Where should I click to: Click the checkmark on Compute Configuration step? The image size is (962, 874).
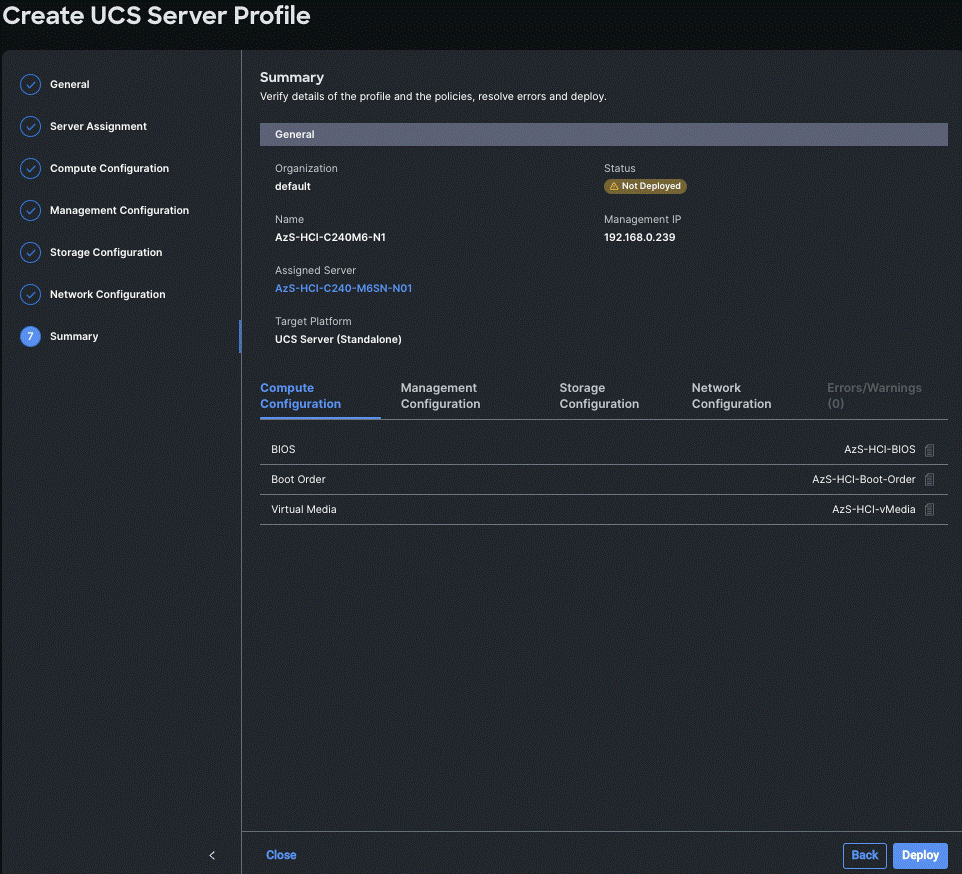[30, 168]
